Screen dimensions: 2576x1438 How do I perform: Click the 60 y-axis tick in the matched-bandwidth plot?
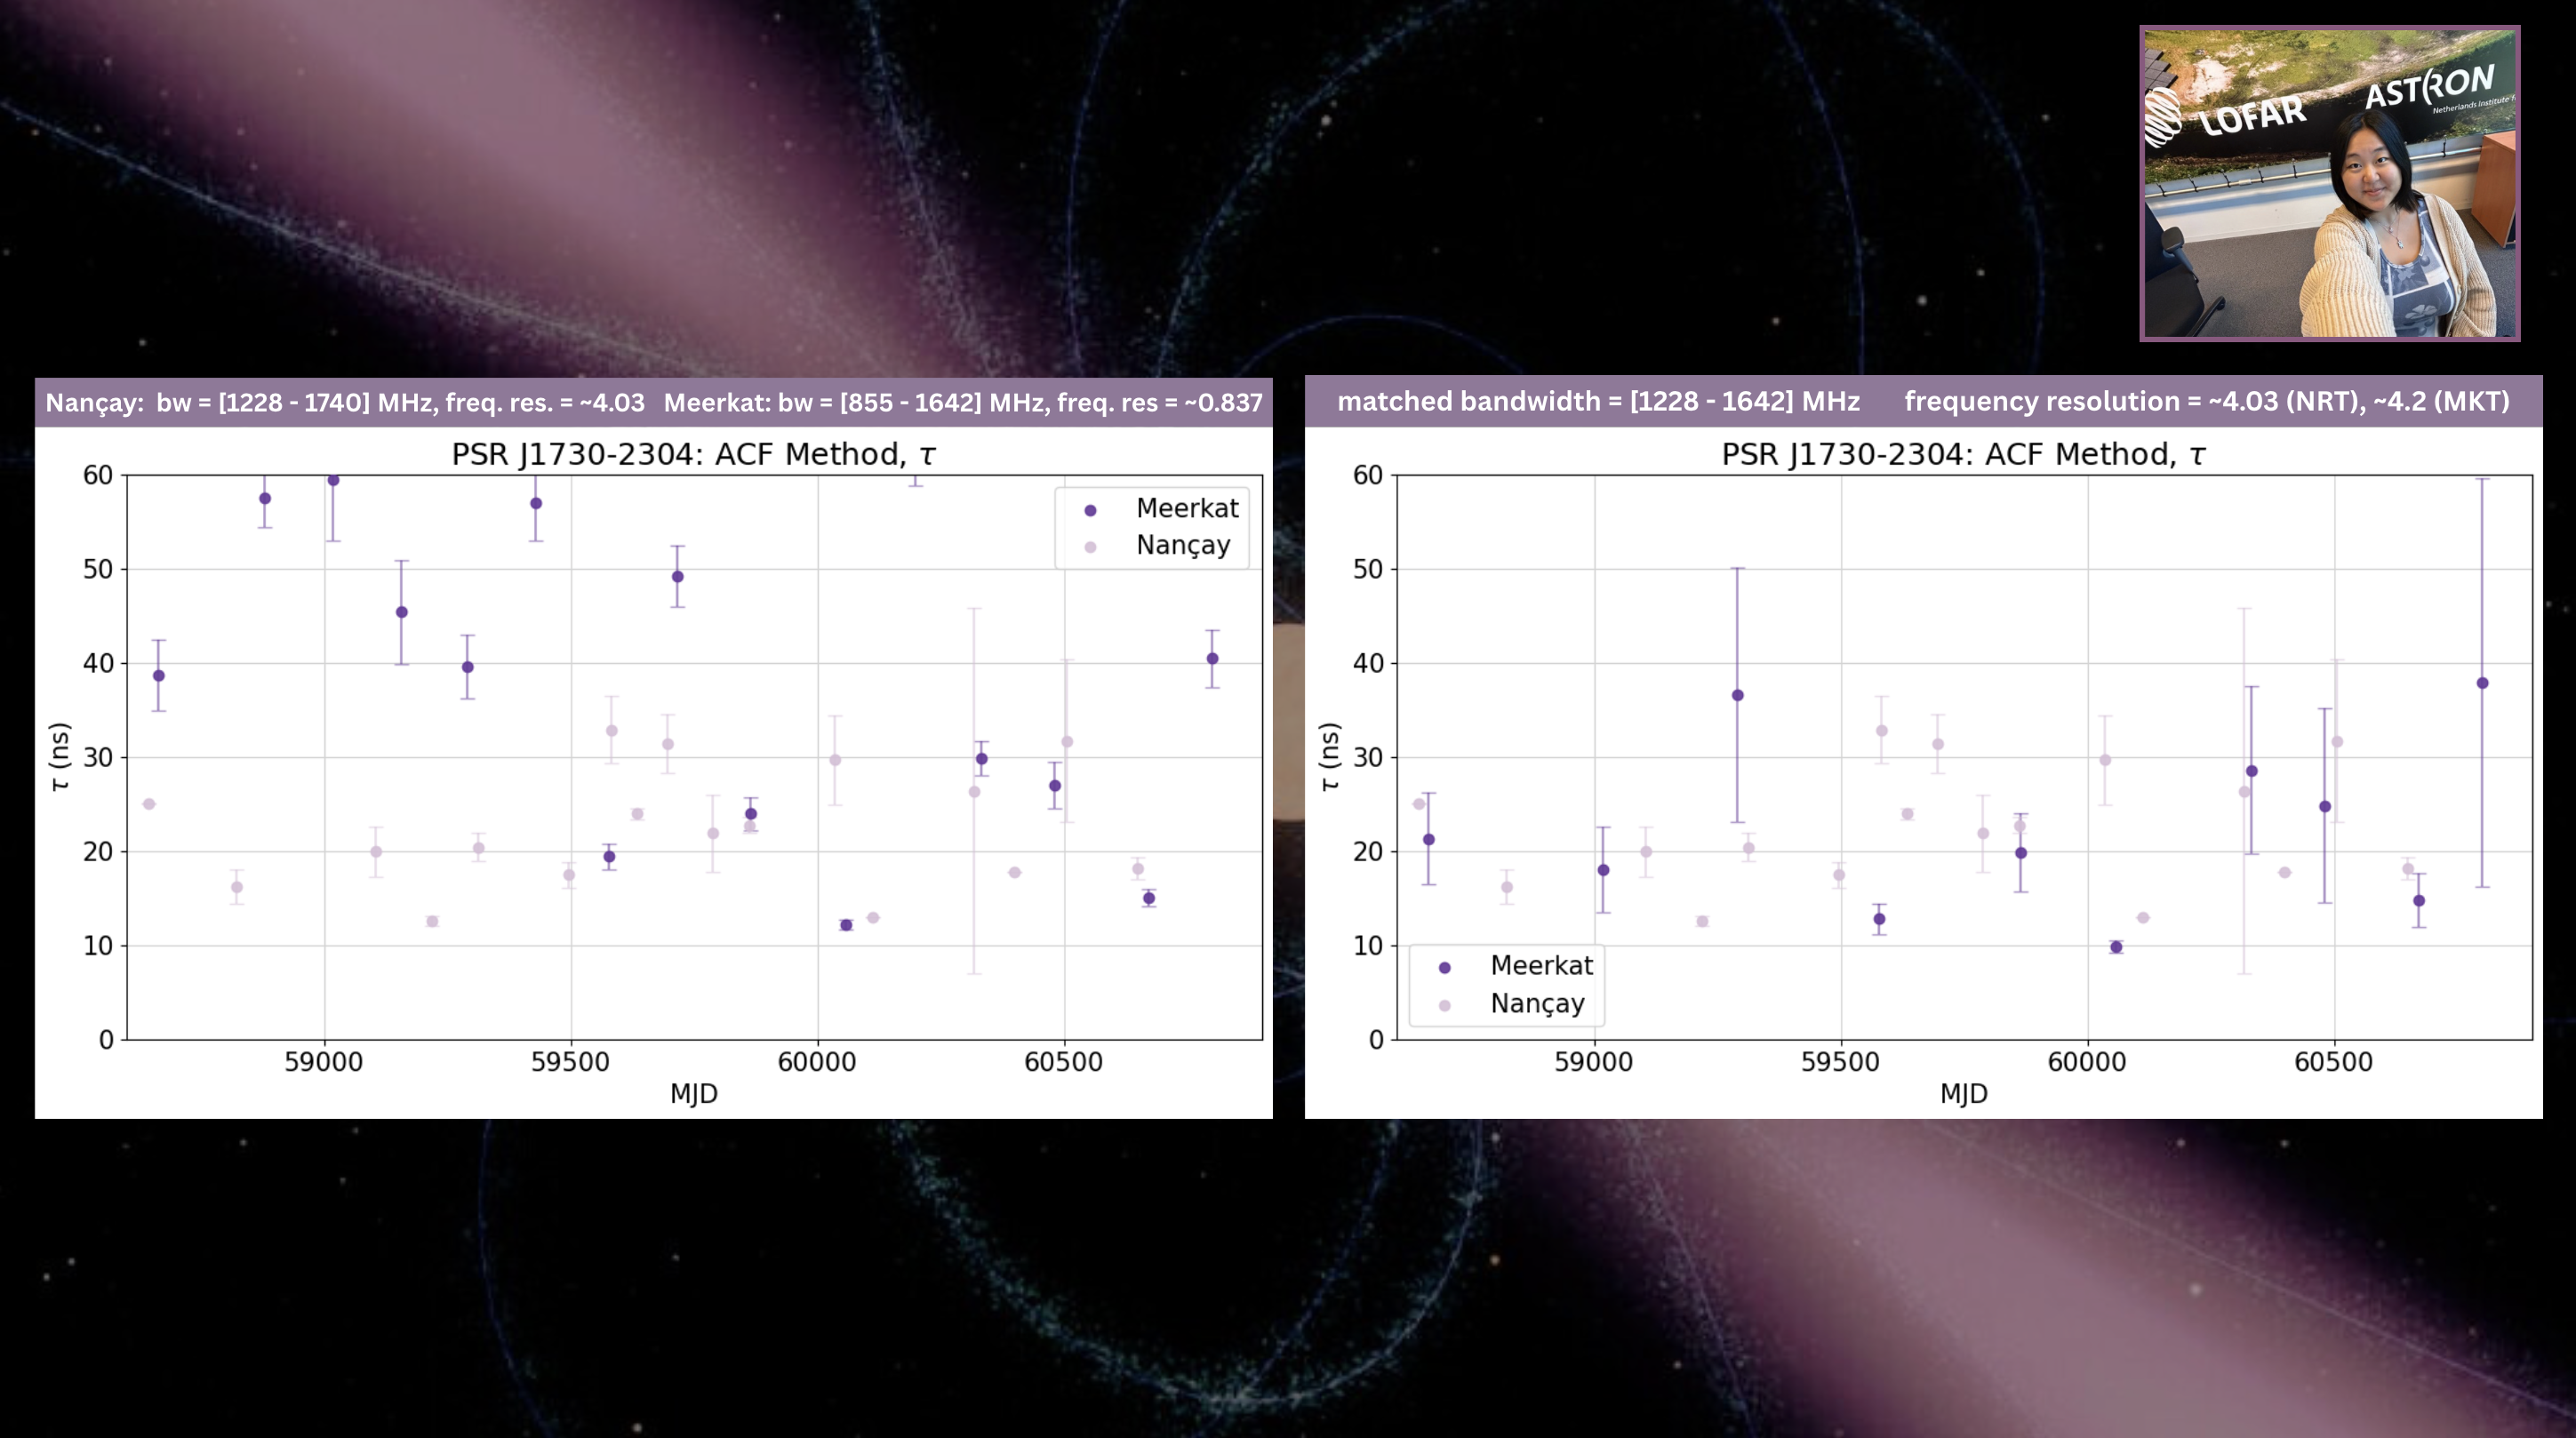pyautogui.click(x=1368, y=476)
